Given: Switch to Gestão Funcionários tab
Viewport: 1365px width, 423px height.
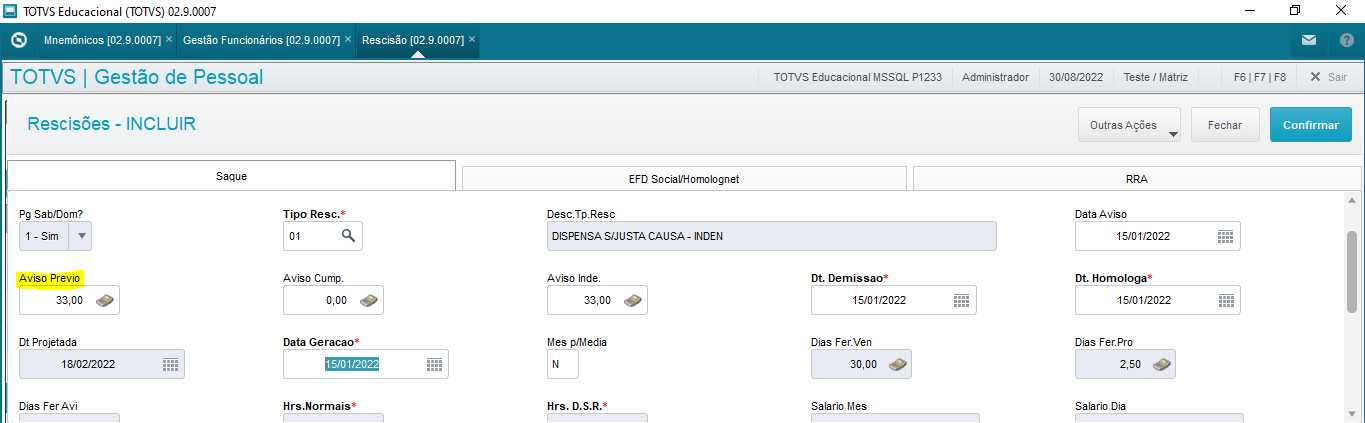Looking at the screenshot, I should click(261, 40).
